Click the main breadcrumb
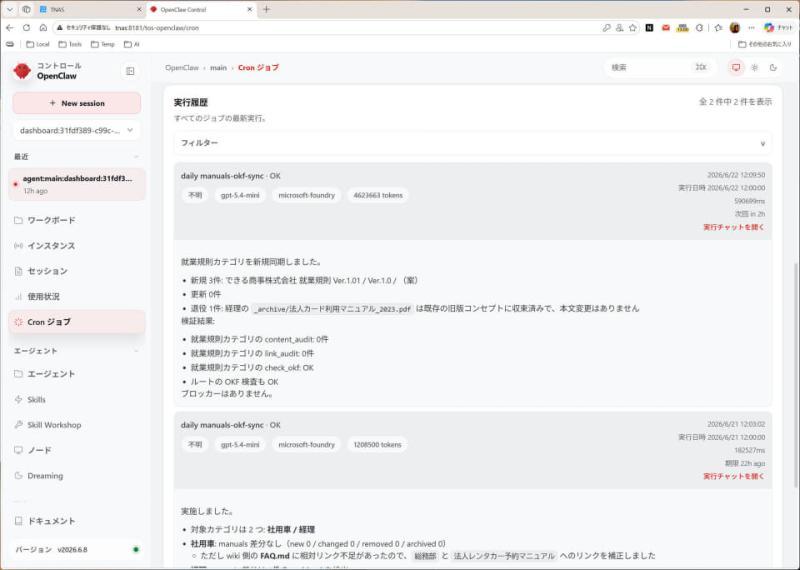 pyautogui.click(x=218, y=67)
